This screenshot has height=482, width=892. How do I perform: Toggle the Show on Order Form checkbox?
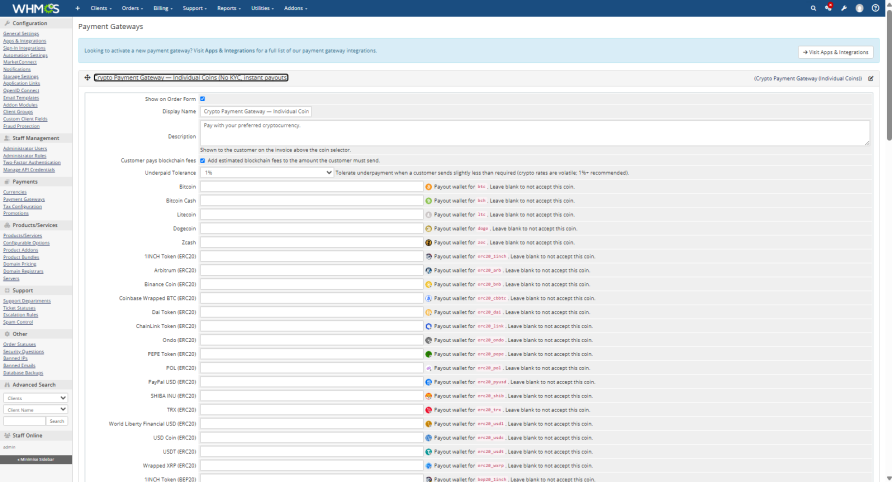203,99
